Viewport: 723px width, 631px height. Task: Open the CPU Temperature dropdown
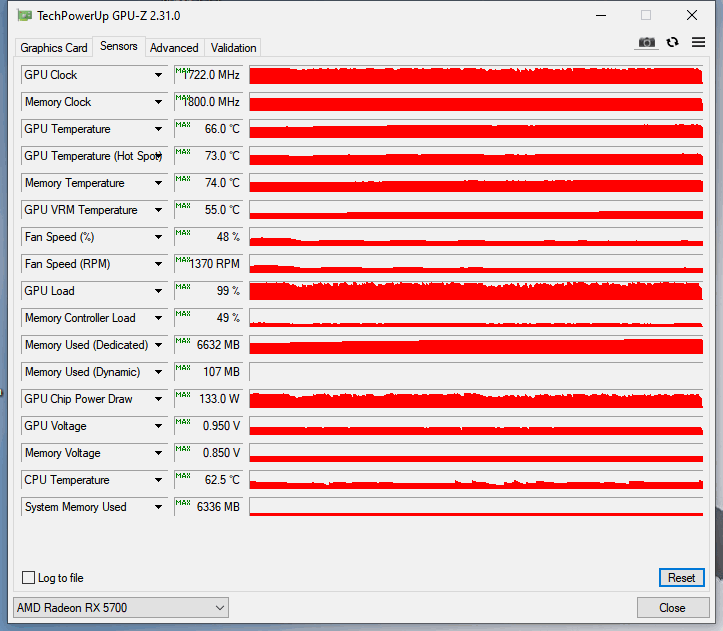[x=158, y=480]
